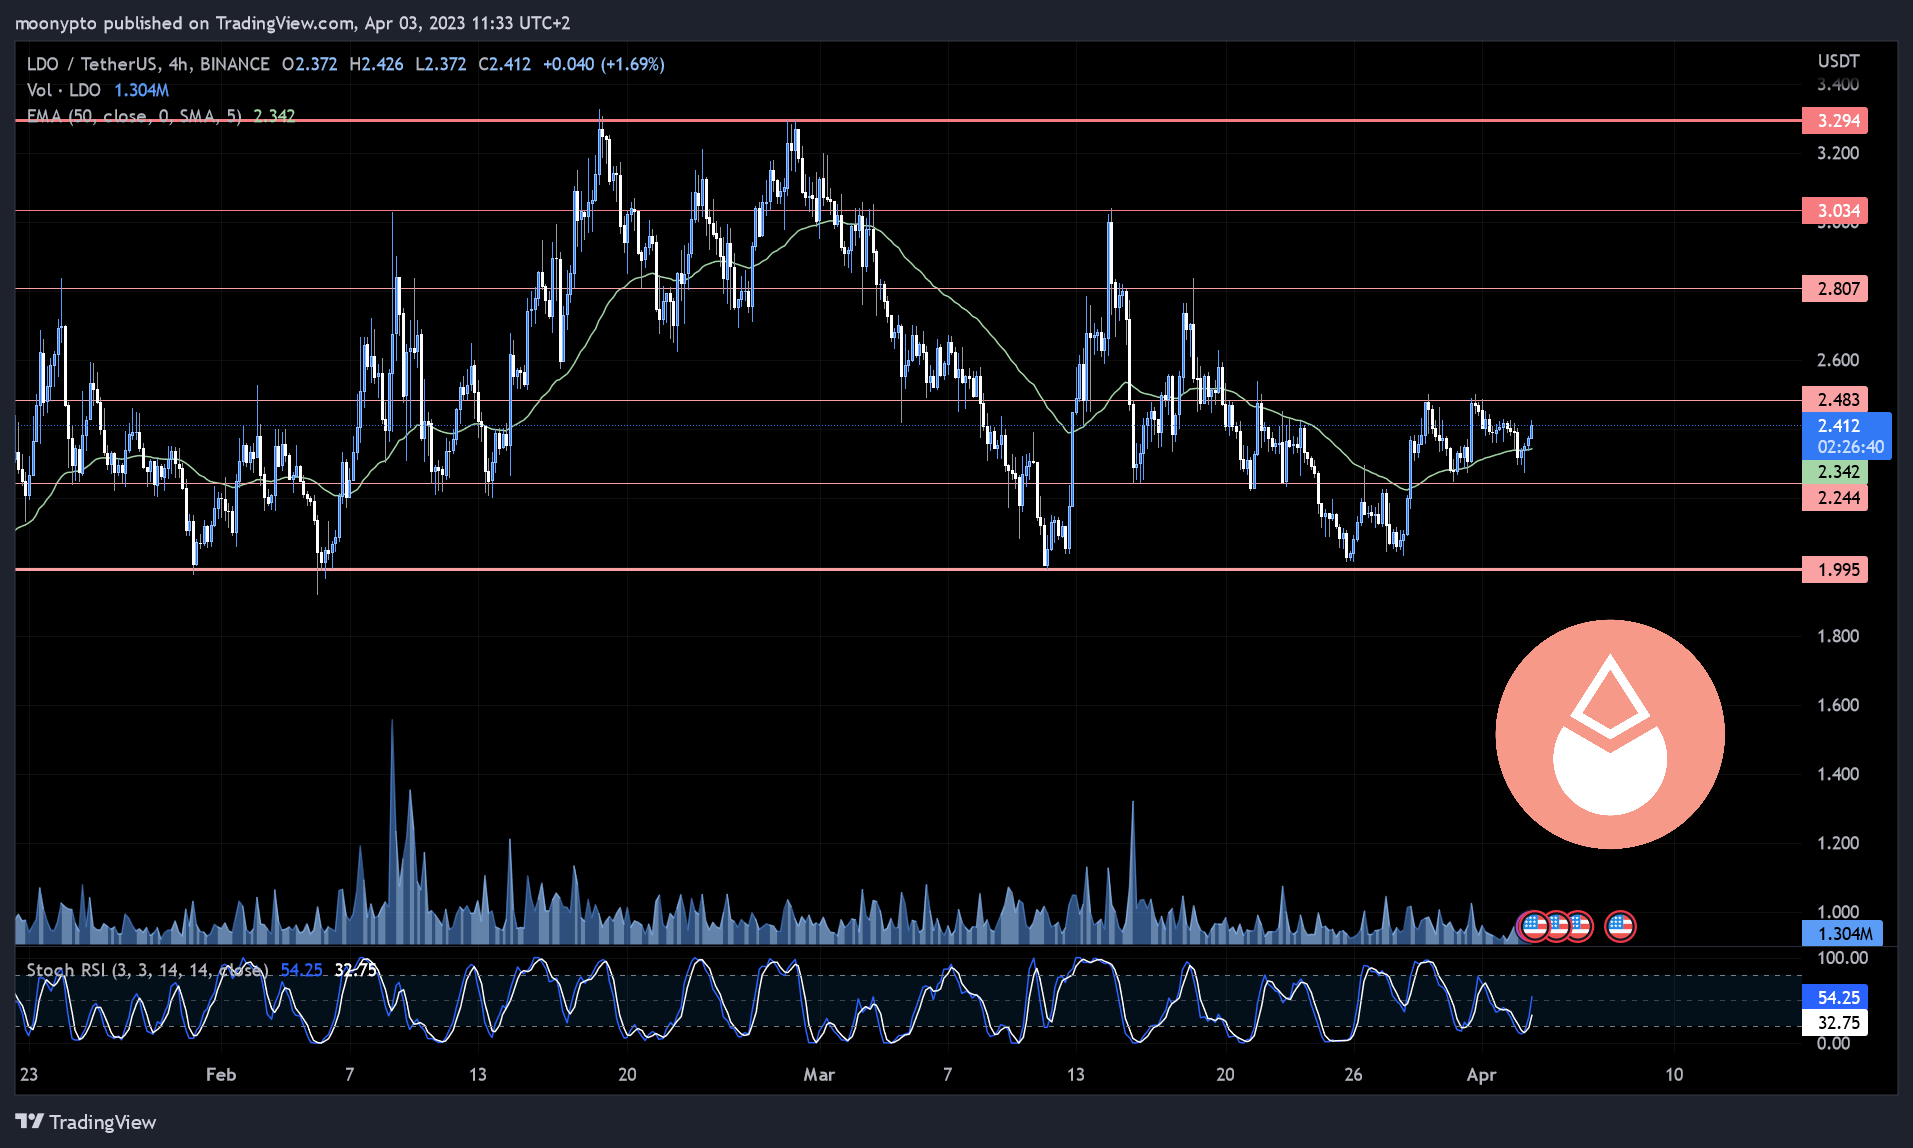Click the LDO / TetherUS symbol title
The height and width of the screenshot is (1148, 1913).
[x=91, y=64]
